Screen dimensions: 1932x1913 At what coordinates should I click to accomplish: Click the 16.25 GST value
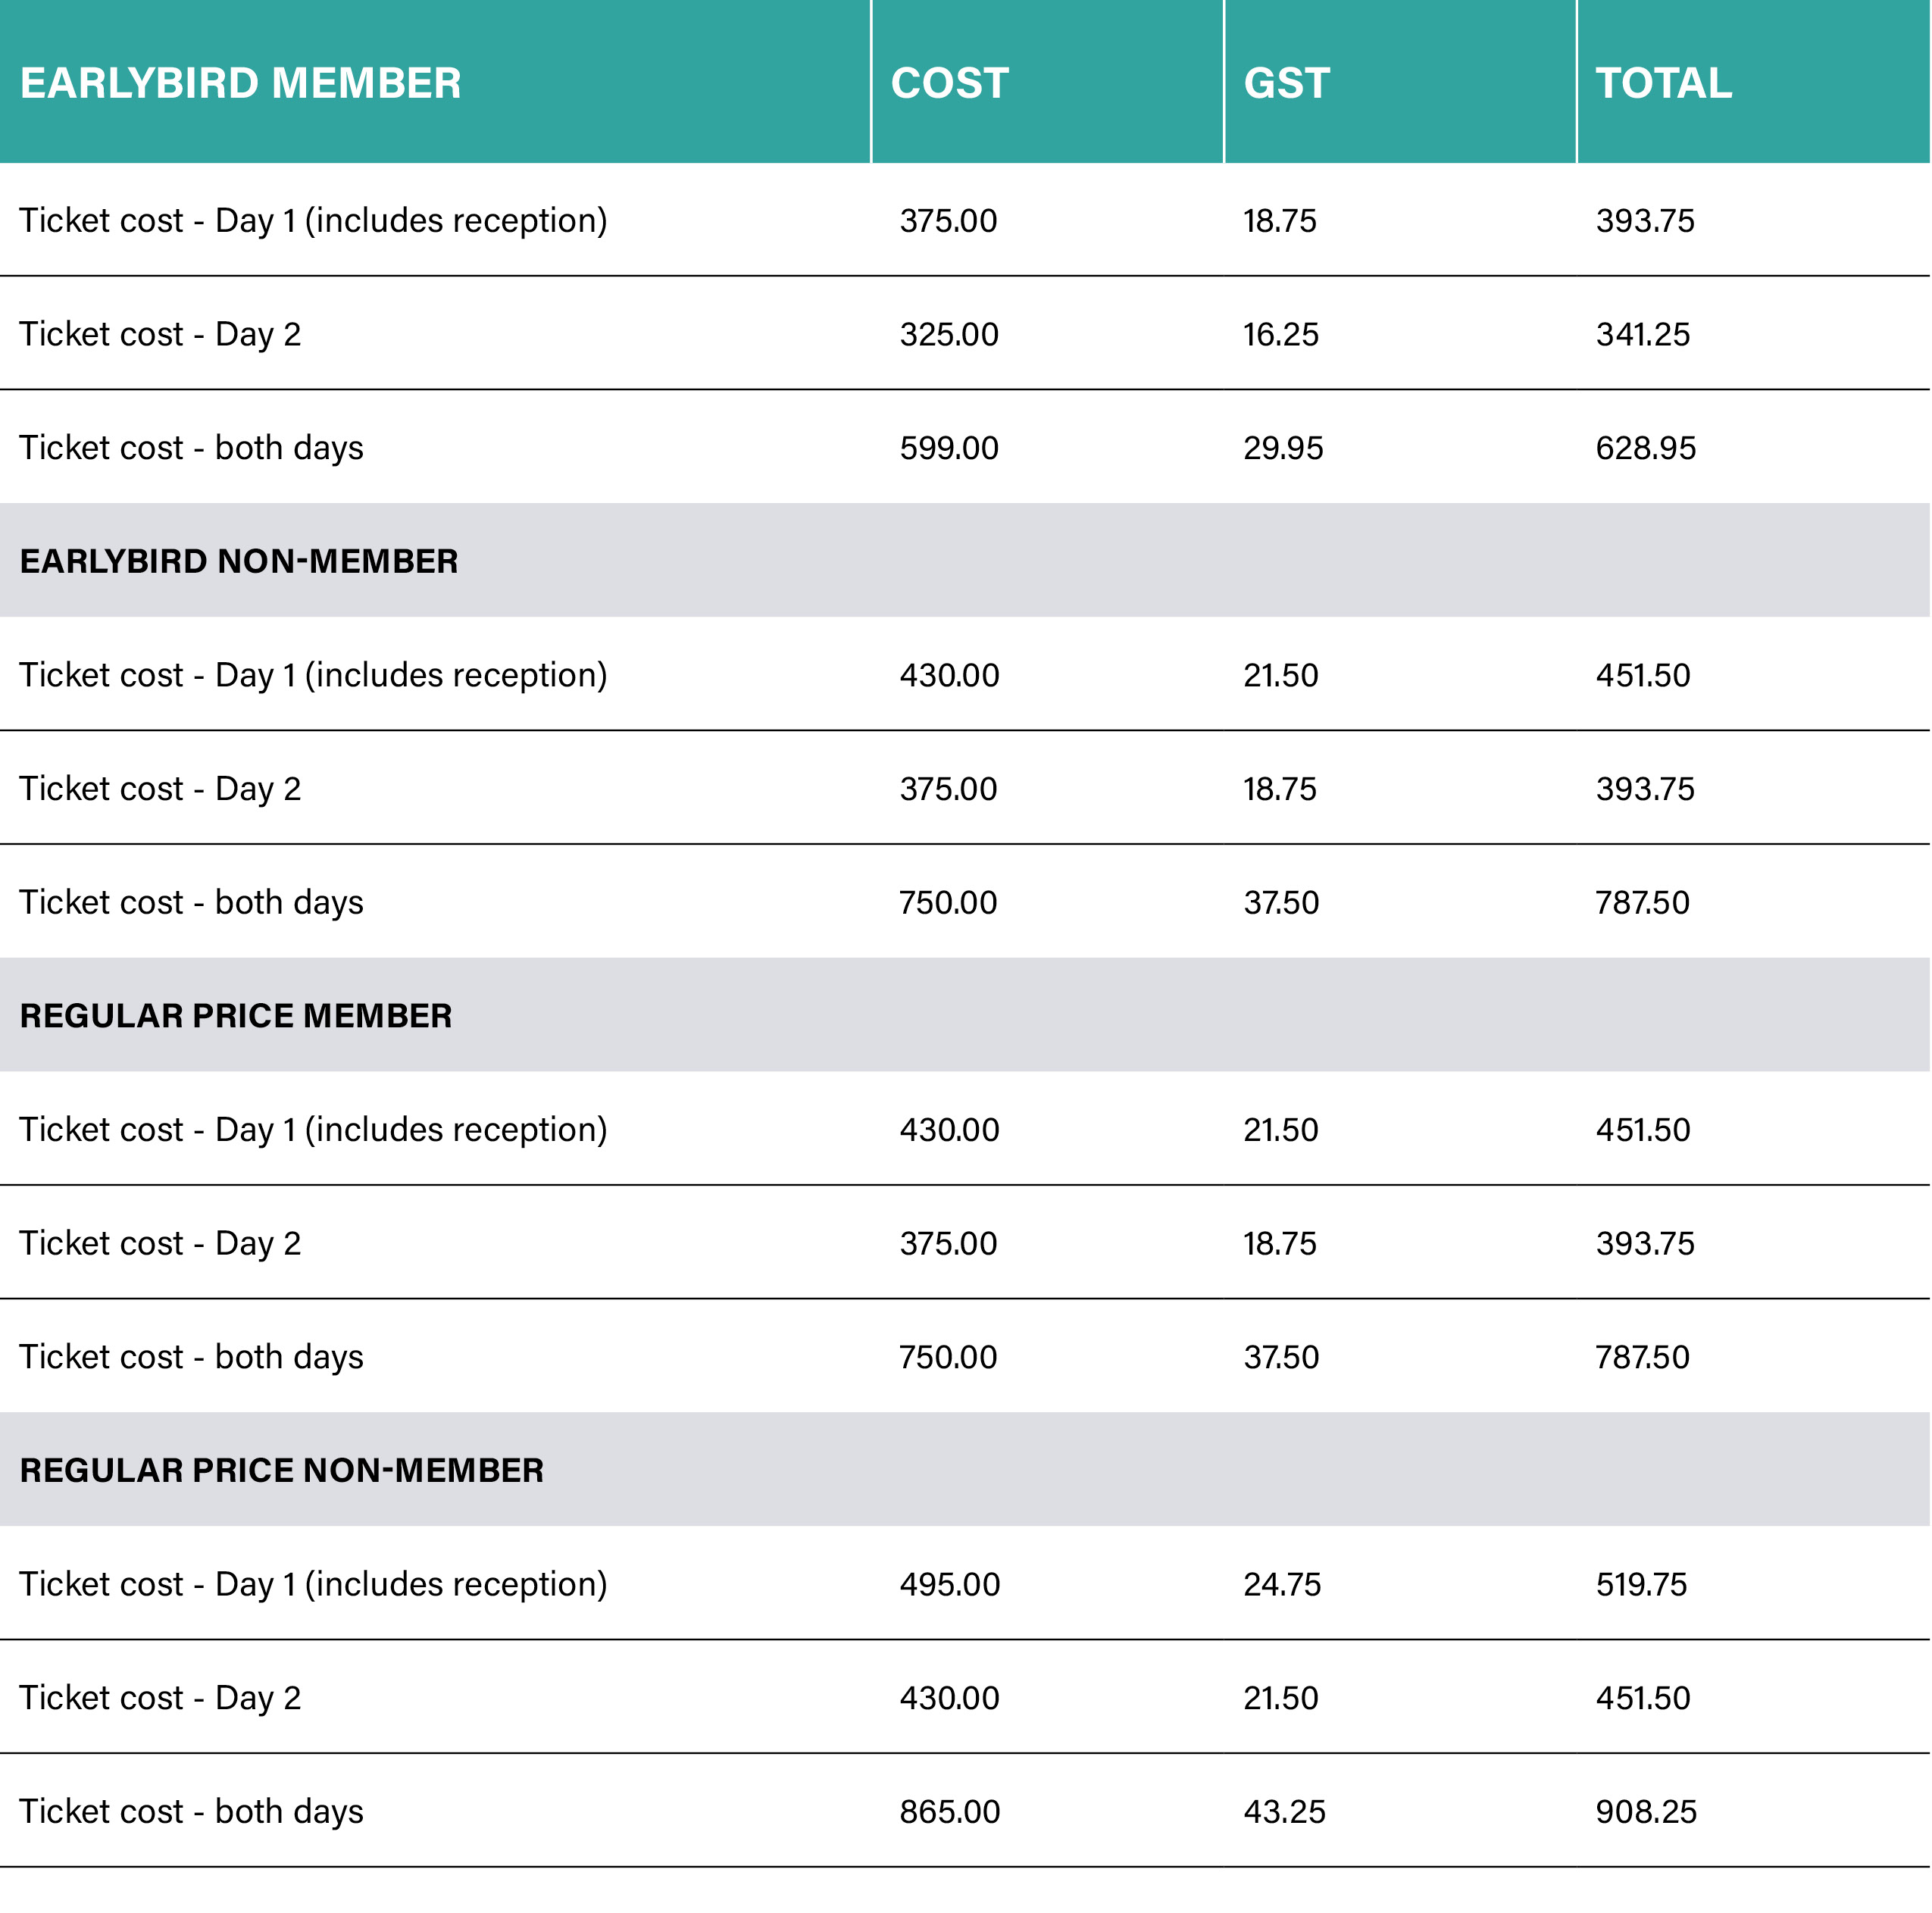coord(1281,334)
